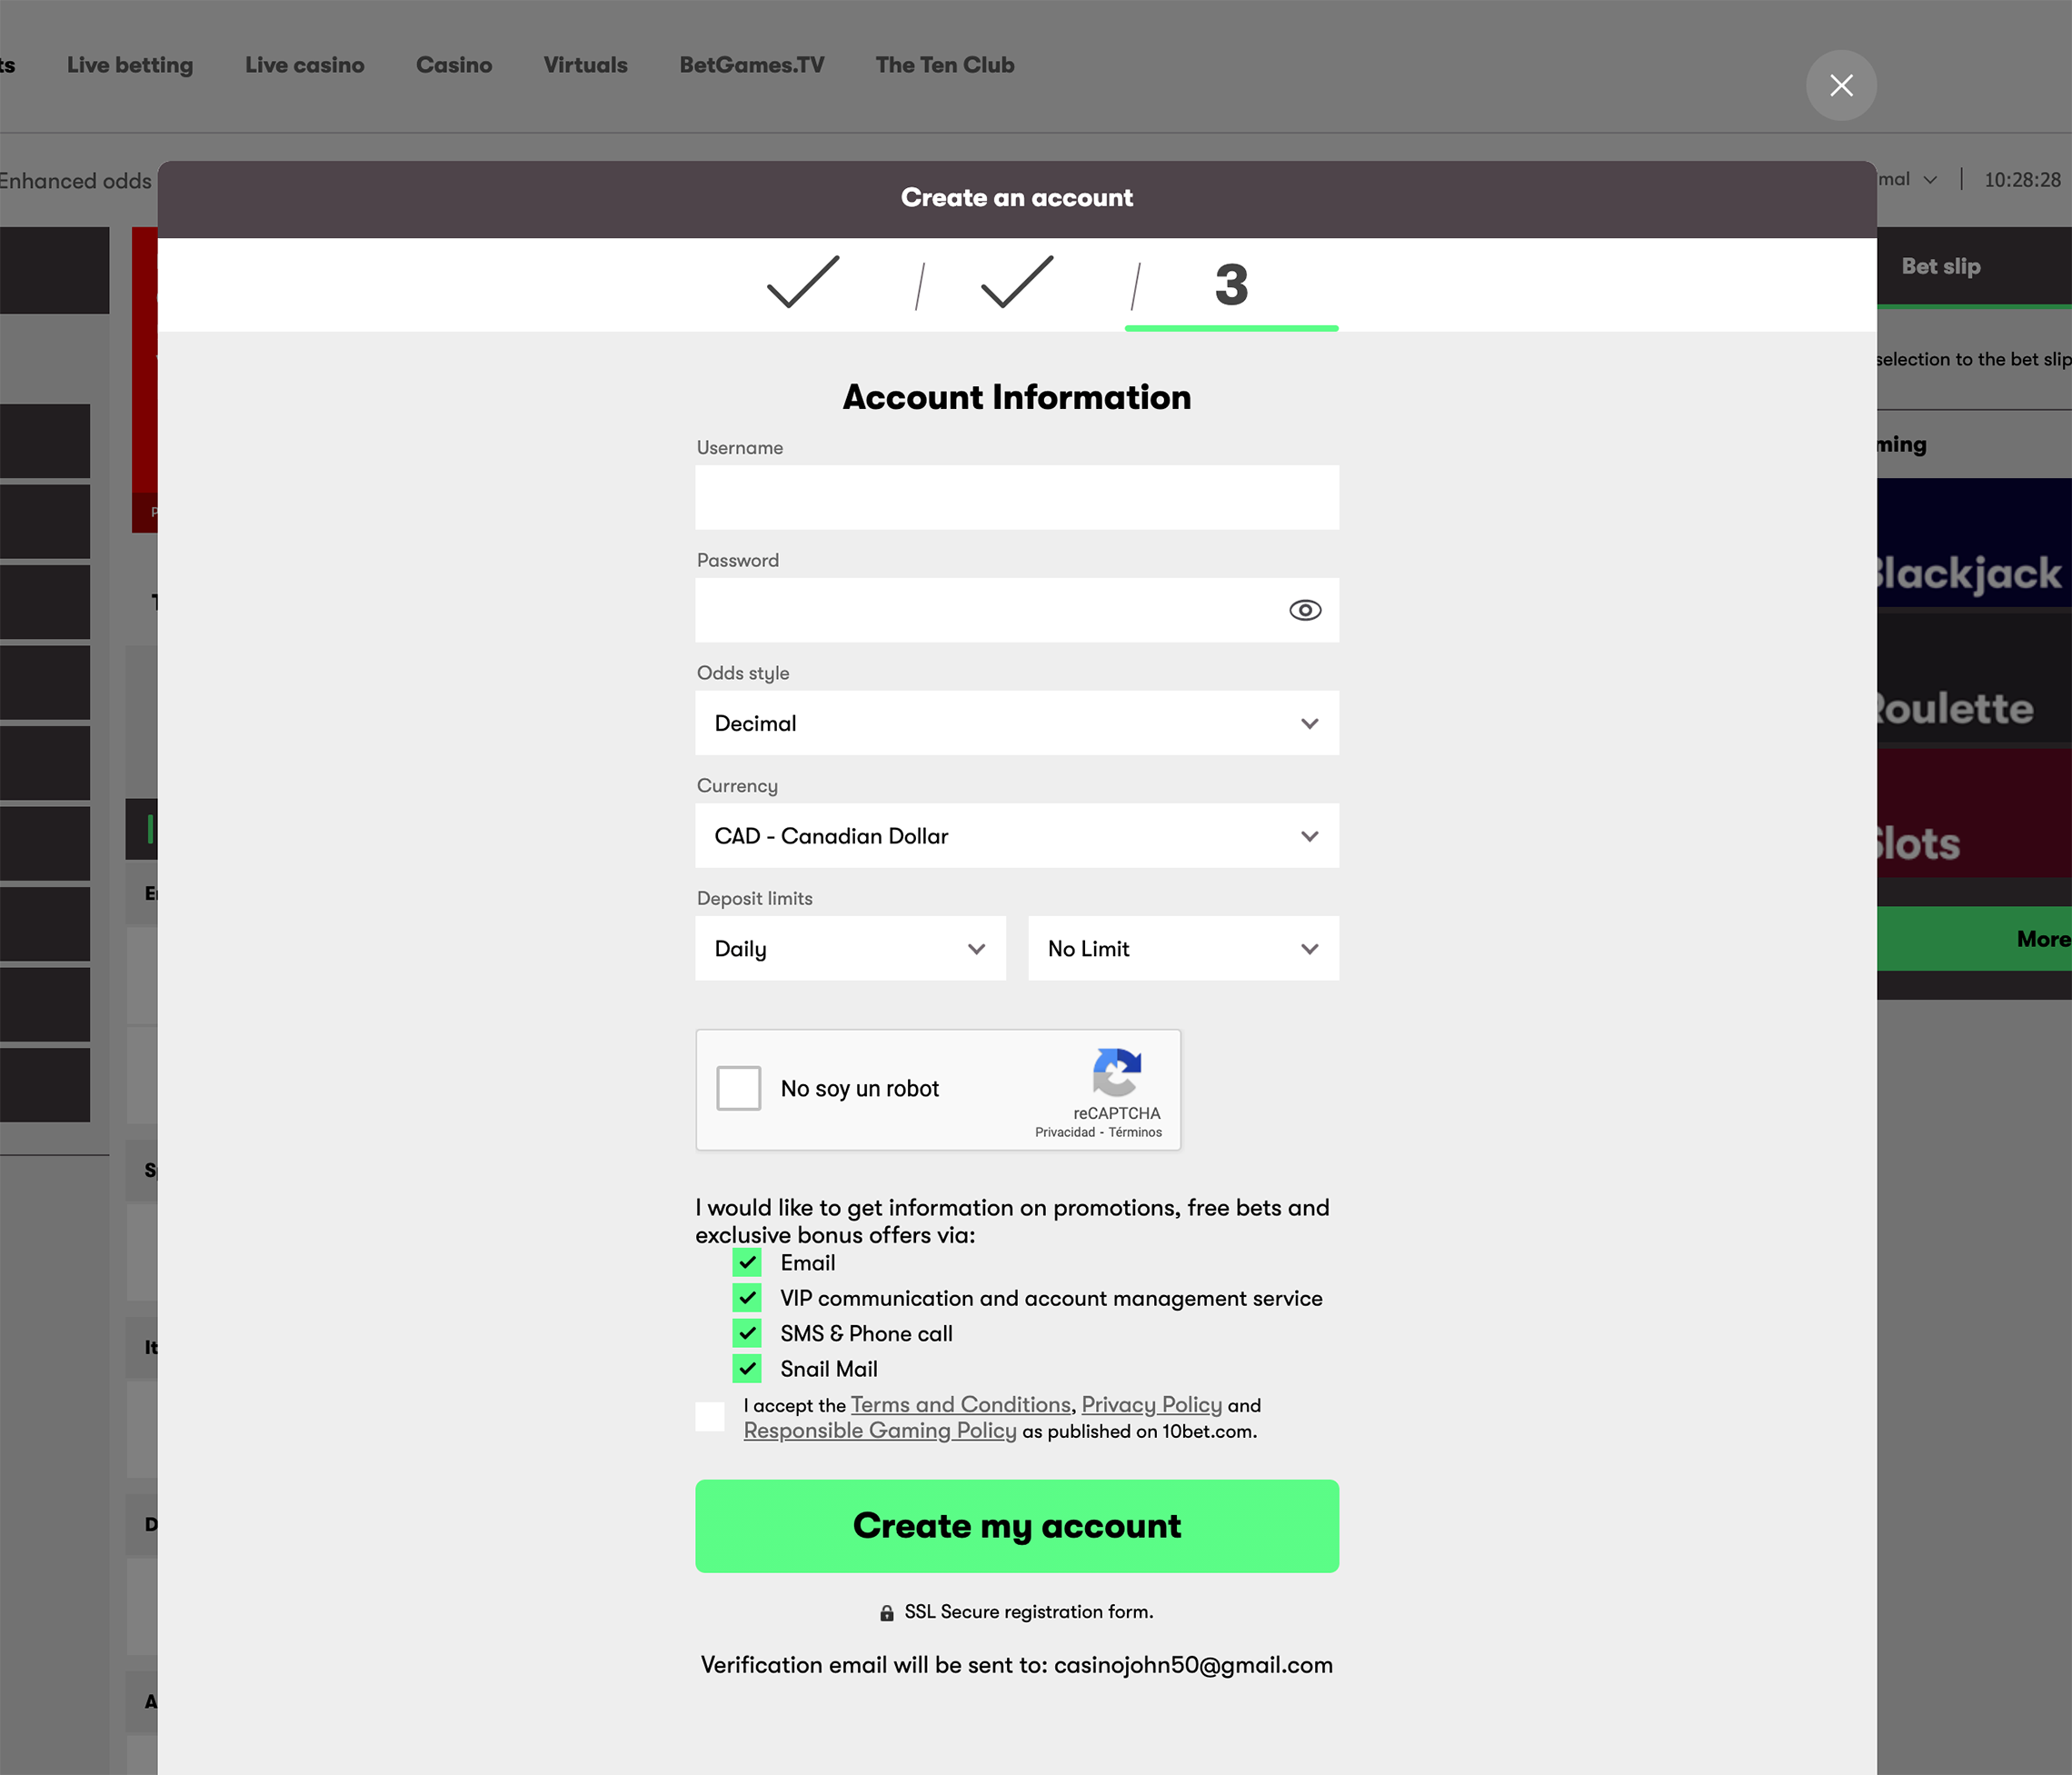Open the Daily deposit period dropdown
The width and height of the screenshot is (2072, 1775).
coord(851,949)
